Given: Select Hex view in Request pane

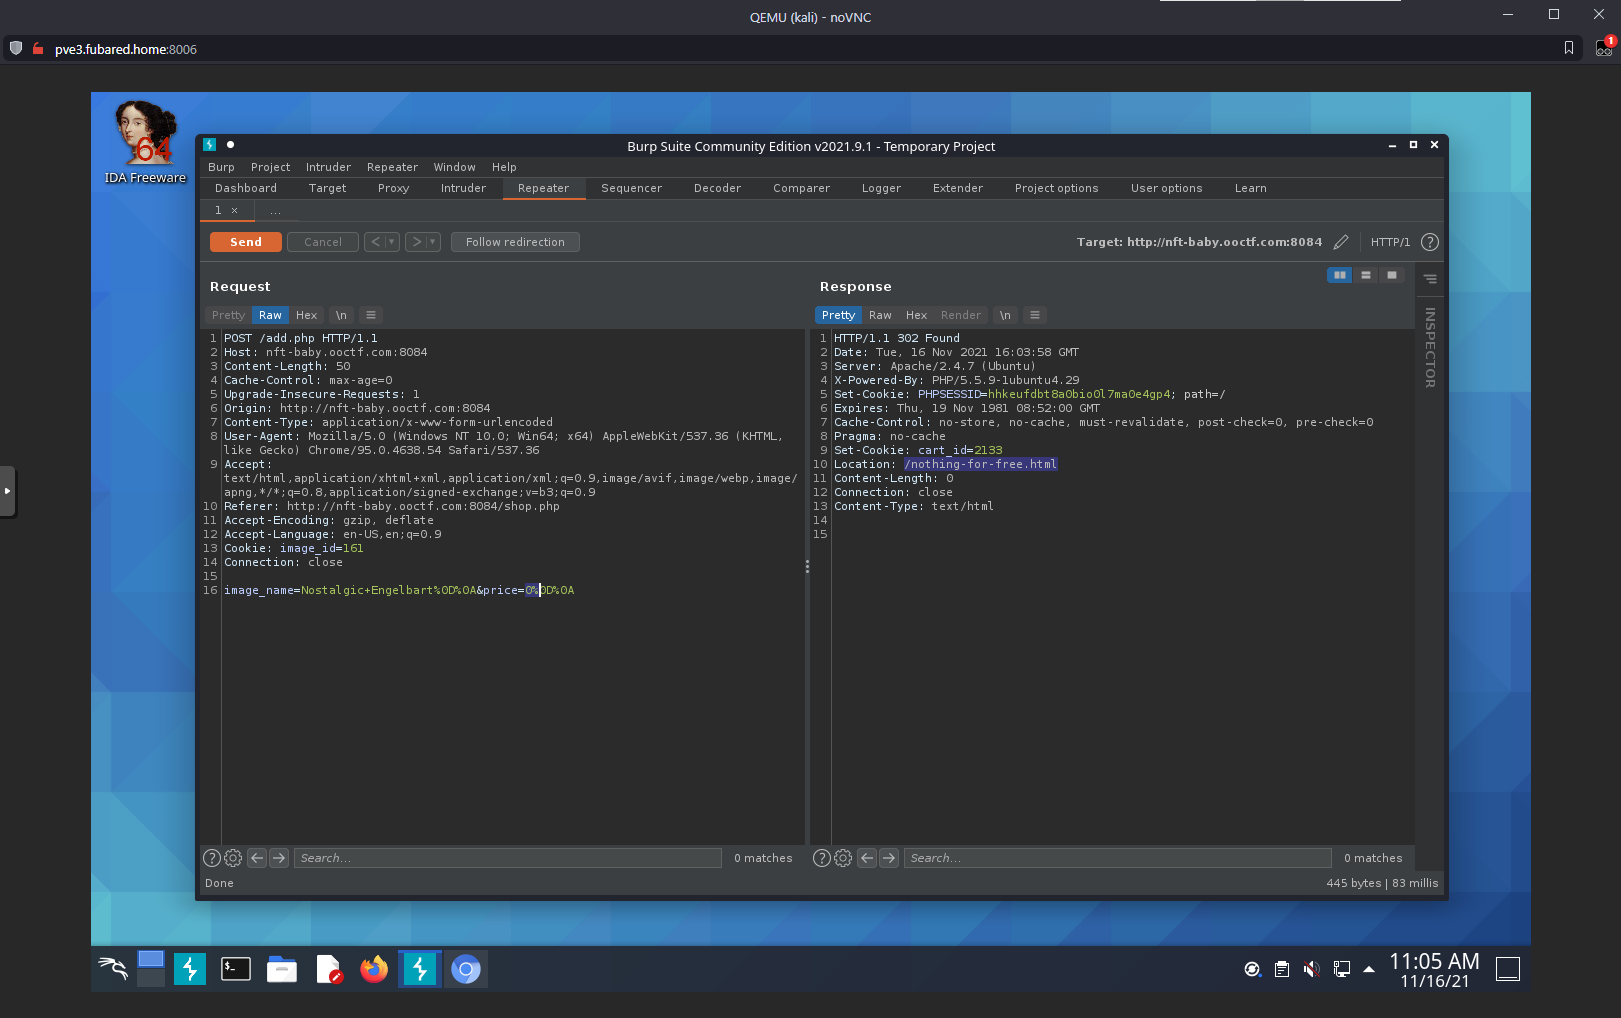Looking at the screenshot, I should click(306, 315).
